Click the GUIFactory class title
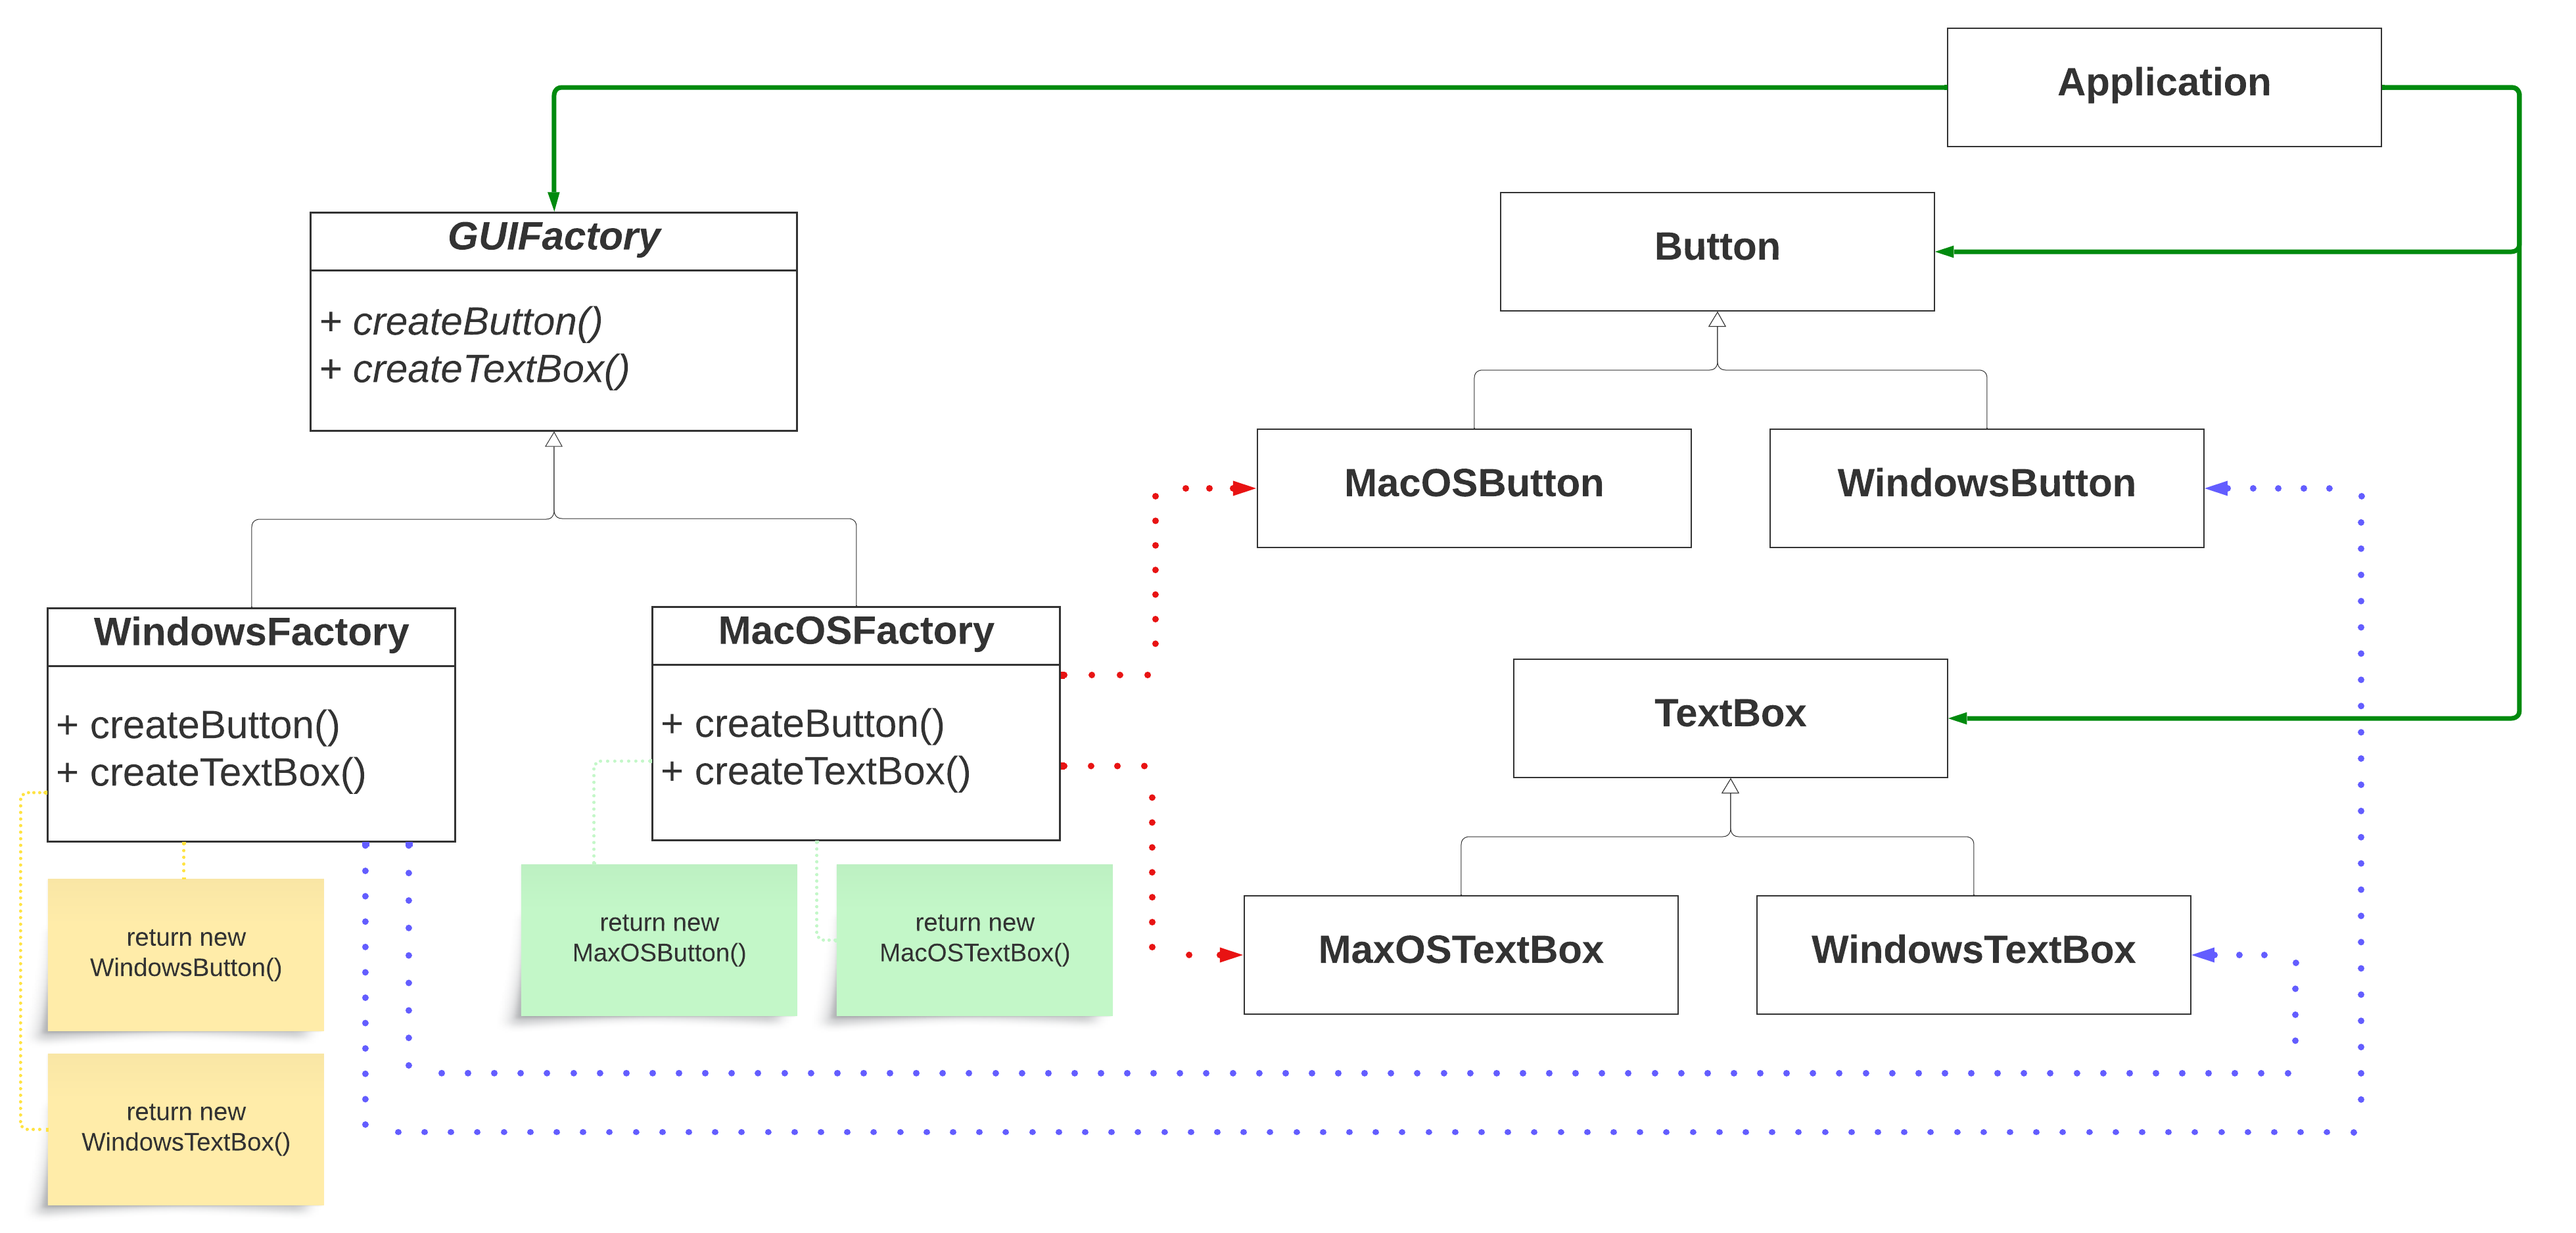The image size is (2576, 1233). [x=553, y=238]
